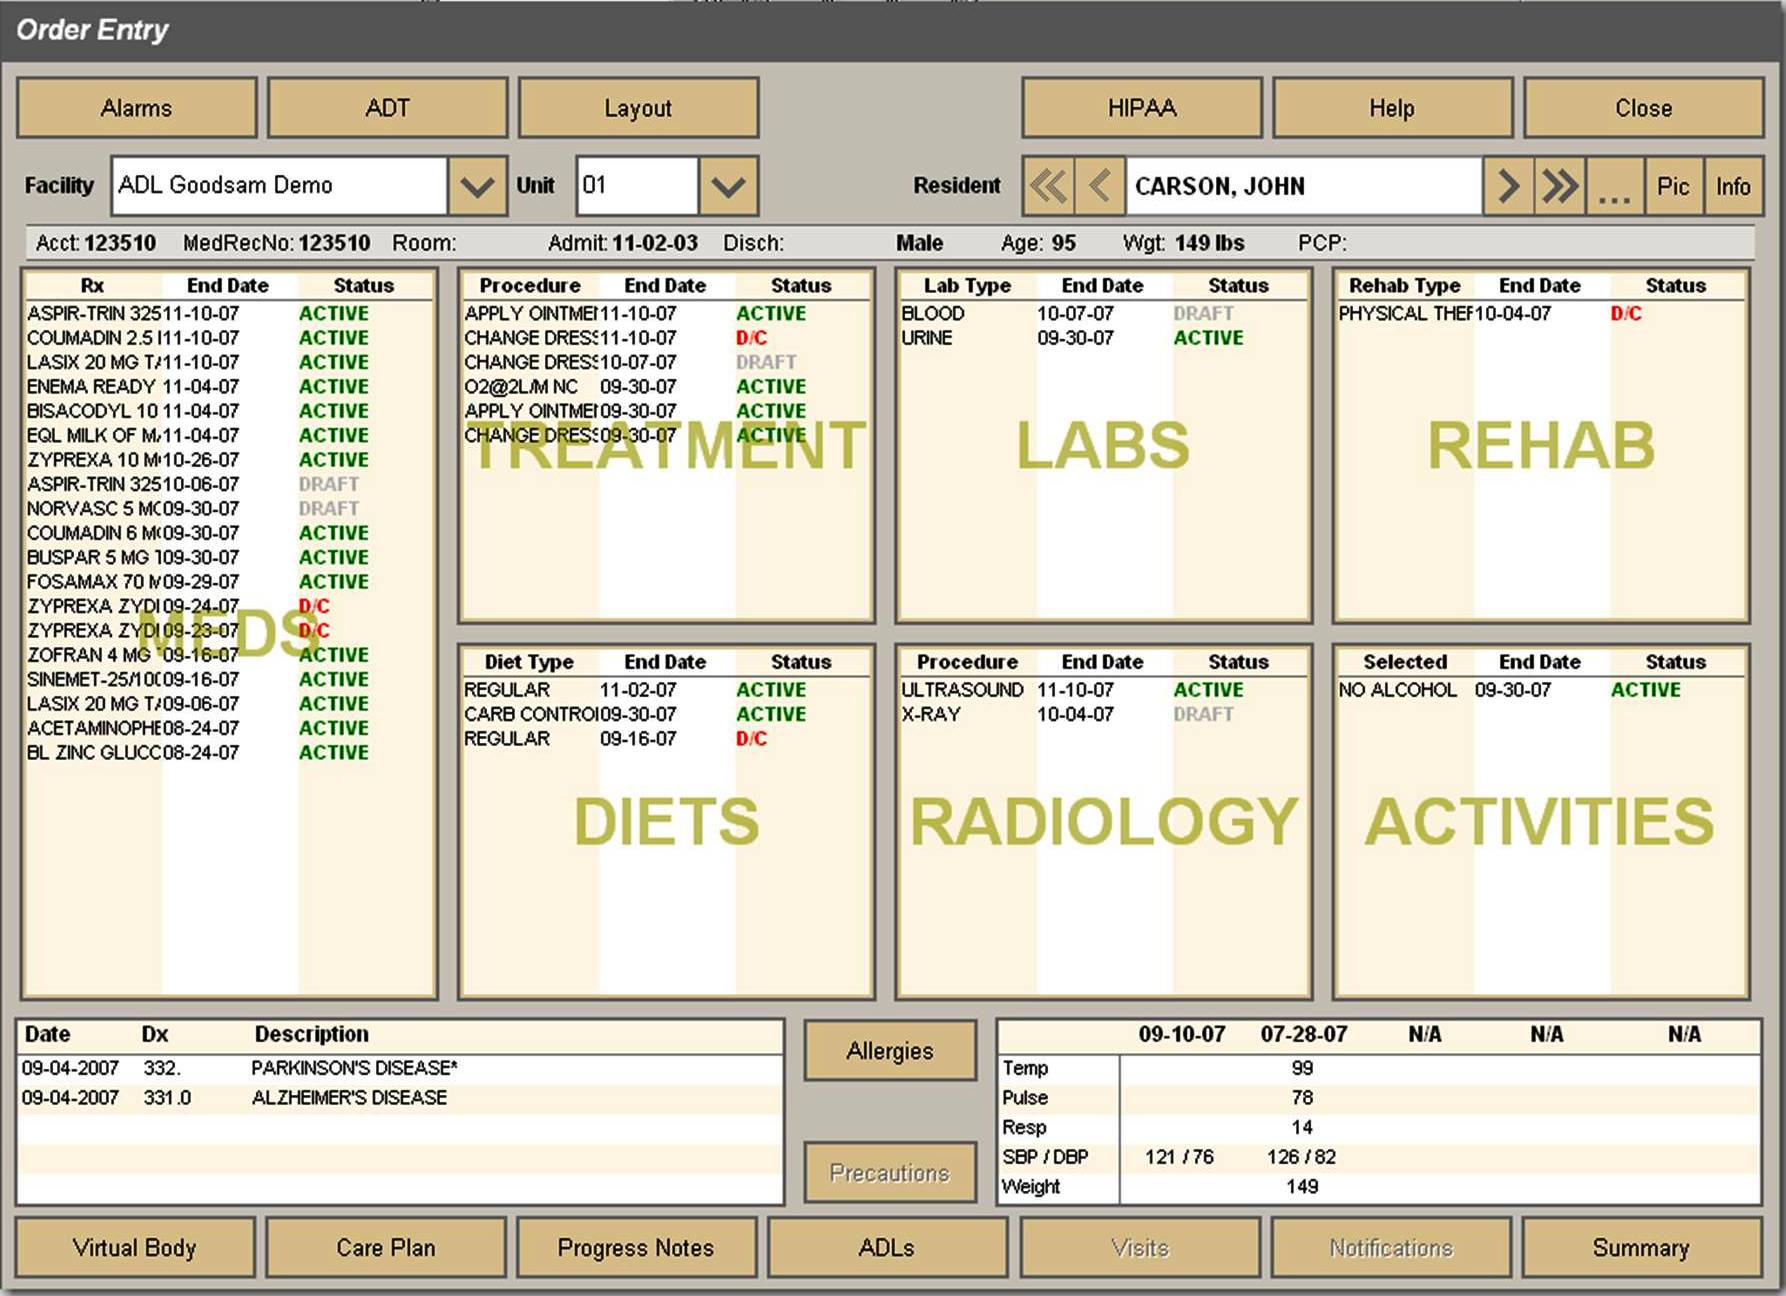This screenshot has width=1786, height=1296.
Task: Expand the Unit dropdown
Action: point(727,185)
